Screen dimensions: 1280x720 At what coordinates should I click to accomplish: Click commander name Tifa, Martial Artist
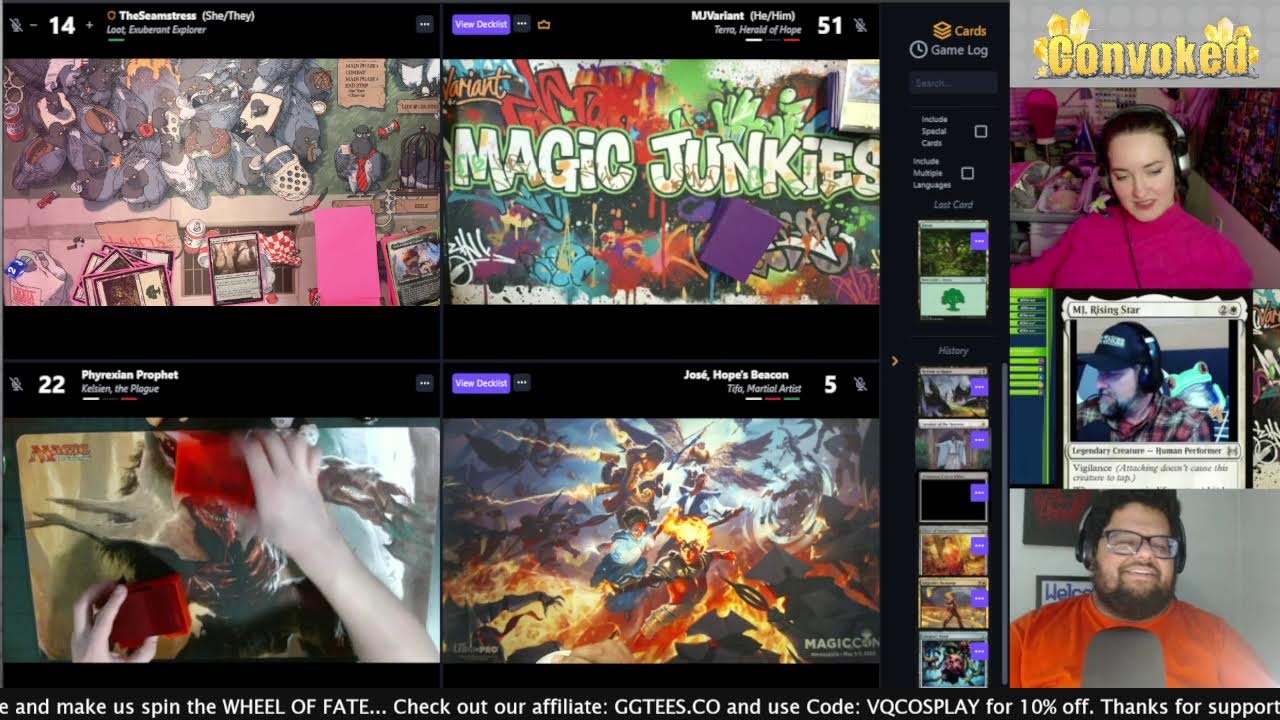pos(764,389)
